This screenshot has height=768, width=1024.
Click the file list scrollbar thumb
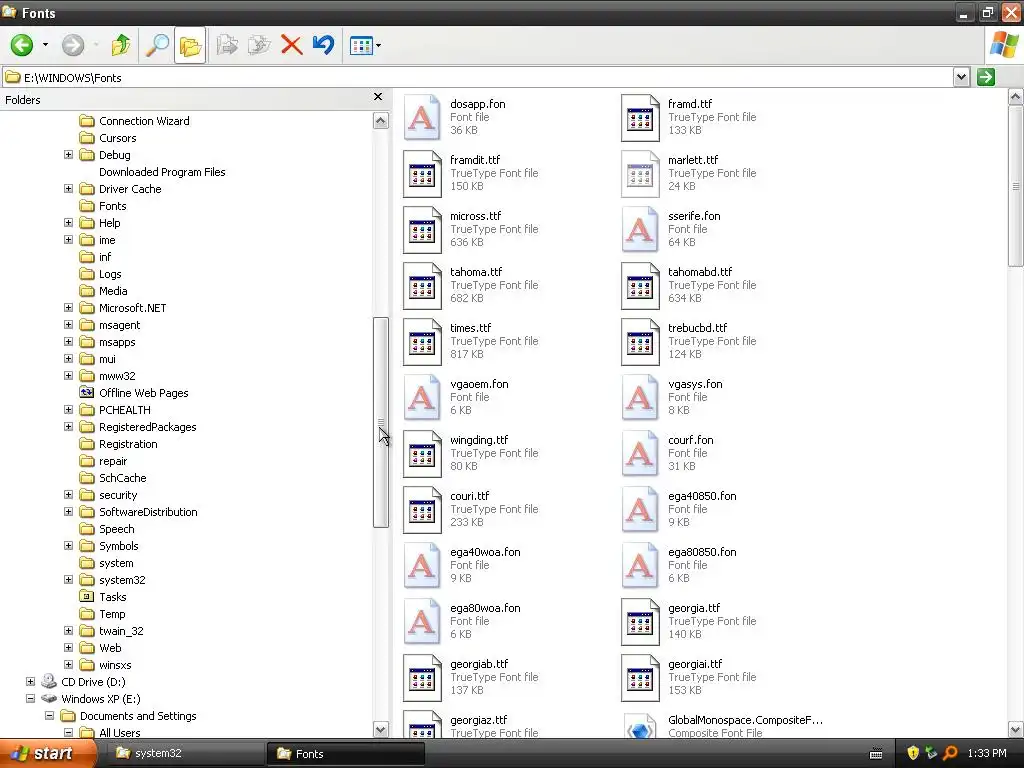coord(1016,186)
